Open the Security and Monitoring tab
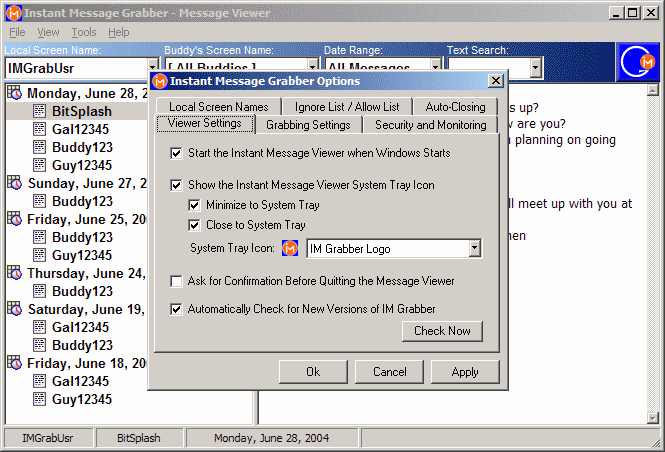Viewport: 665px width, 452px height. click(x=430, y=125)
